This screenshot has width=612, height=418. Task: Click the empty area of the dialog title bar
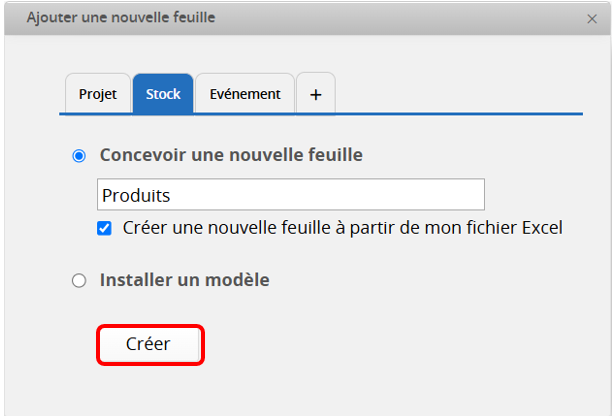click(x=400, y=18)
